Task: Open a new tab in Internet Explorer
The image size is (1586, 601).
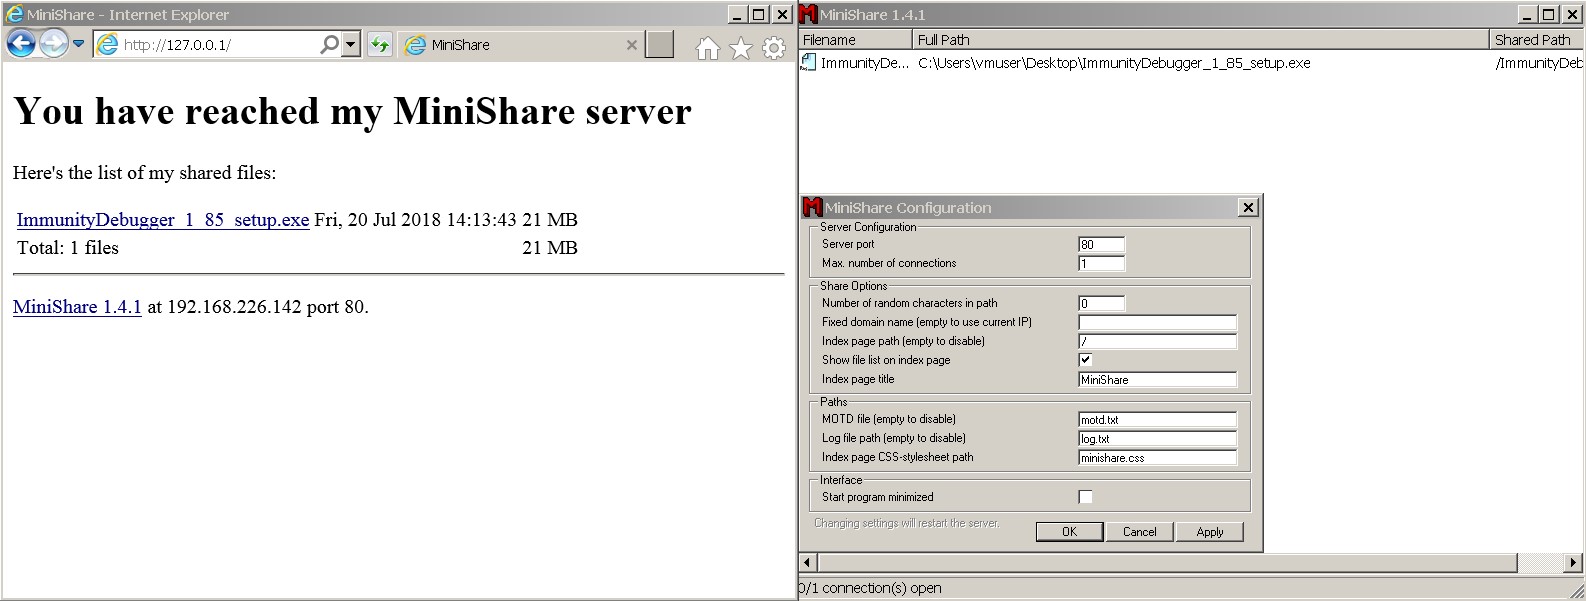Action: [x=660, y=45]
